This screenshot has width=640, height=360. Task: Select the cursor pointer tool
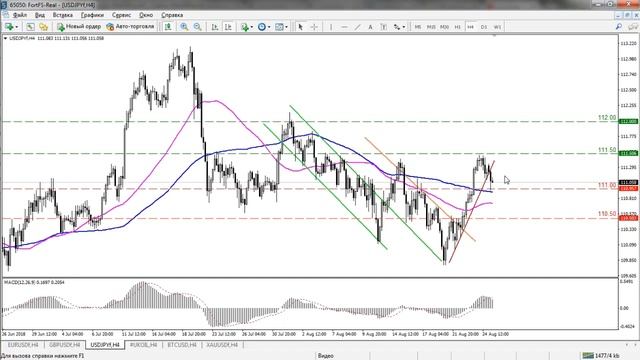point(300,27)
